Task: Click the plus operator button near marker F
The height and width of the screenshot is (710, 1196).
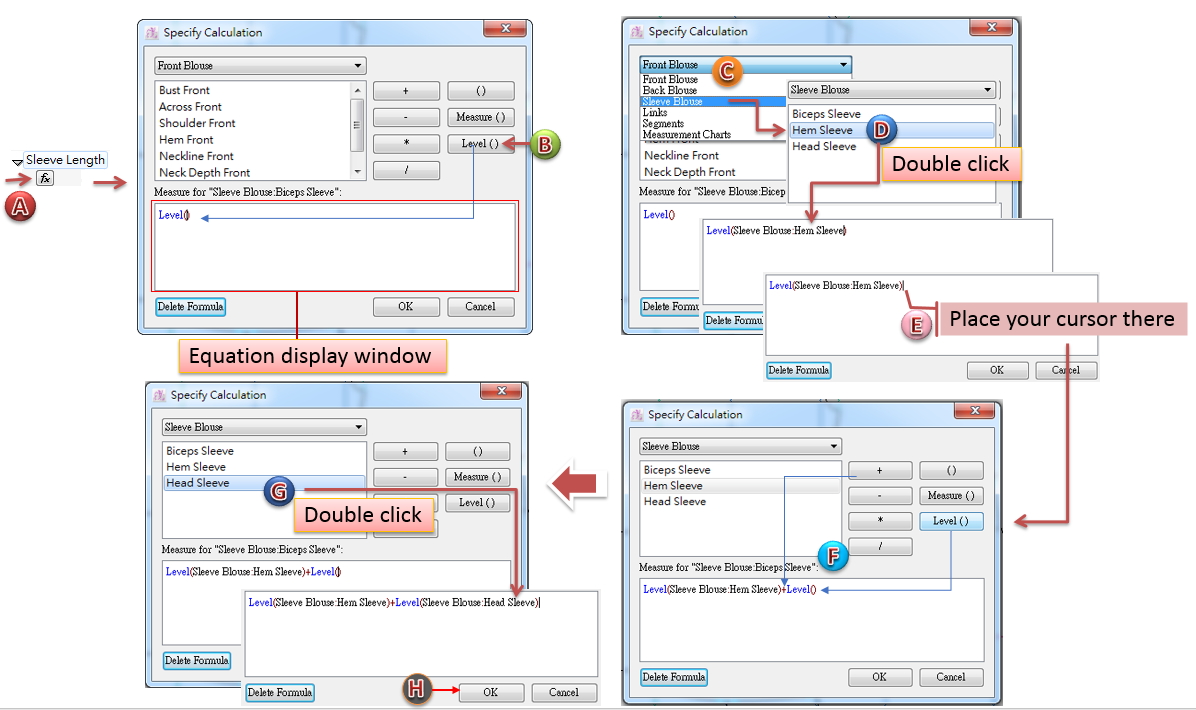Action: pos(879,471)
